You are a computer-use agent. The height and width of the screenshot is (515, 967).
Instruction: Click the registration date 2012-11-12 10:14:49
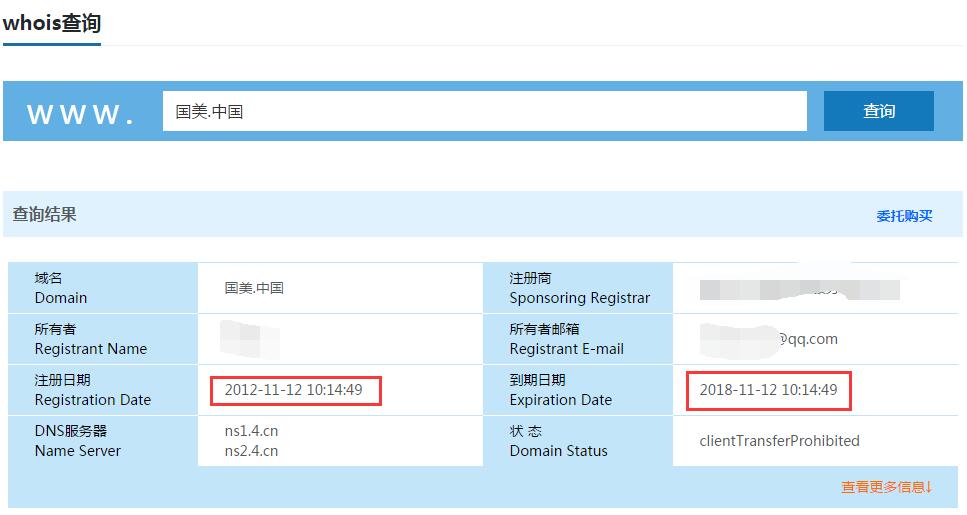pos(294,390)
